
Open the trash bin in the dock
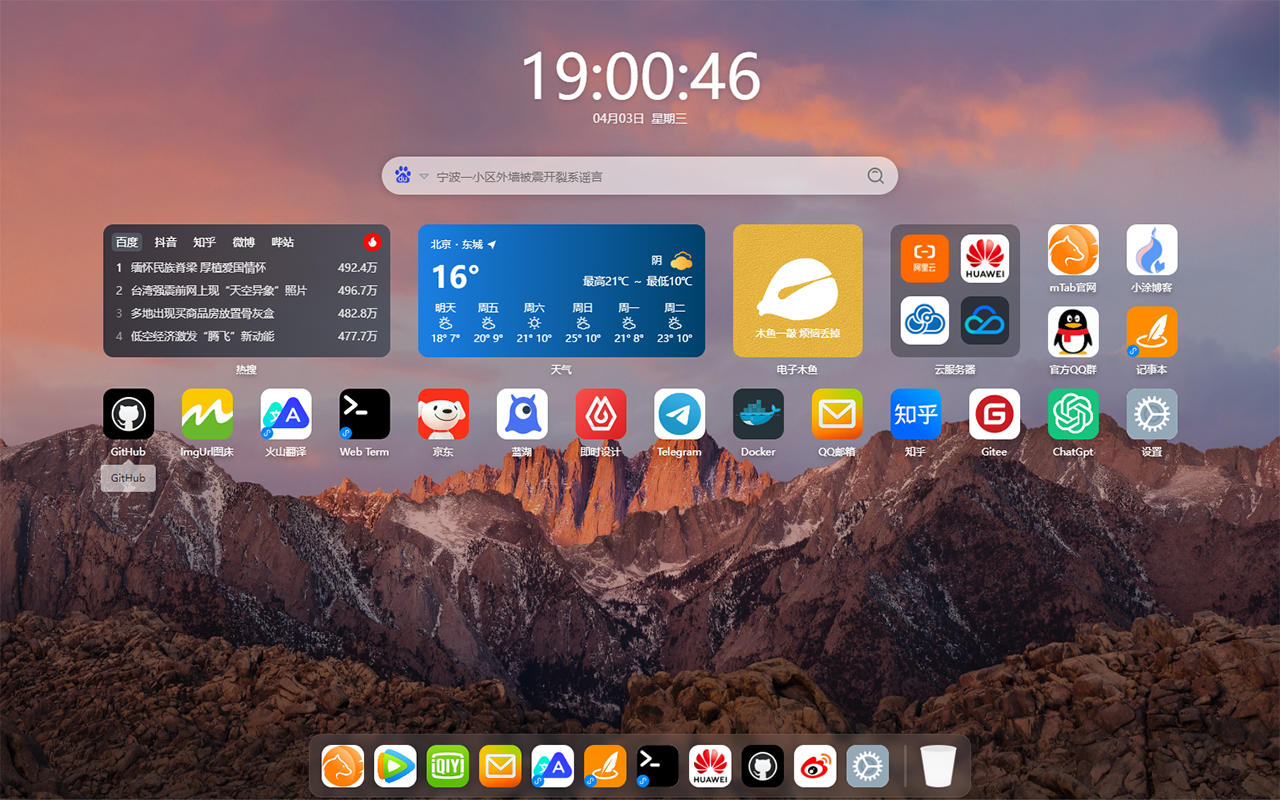click(x=938, y=766)
